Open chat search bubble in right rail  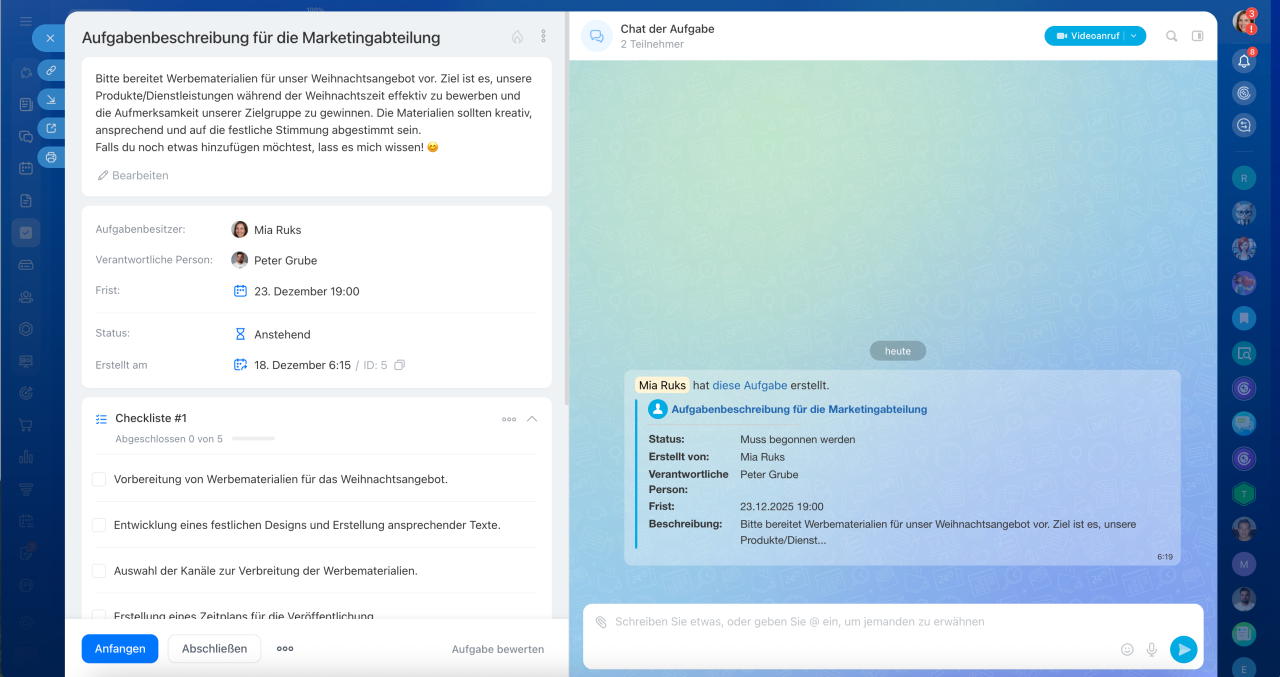tap(1244, 125)
